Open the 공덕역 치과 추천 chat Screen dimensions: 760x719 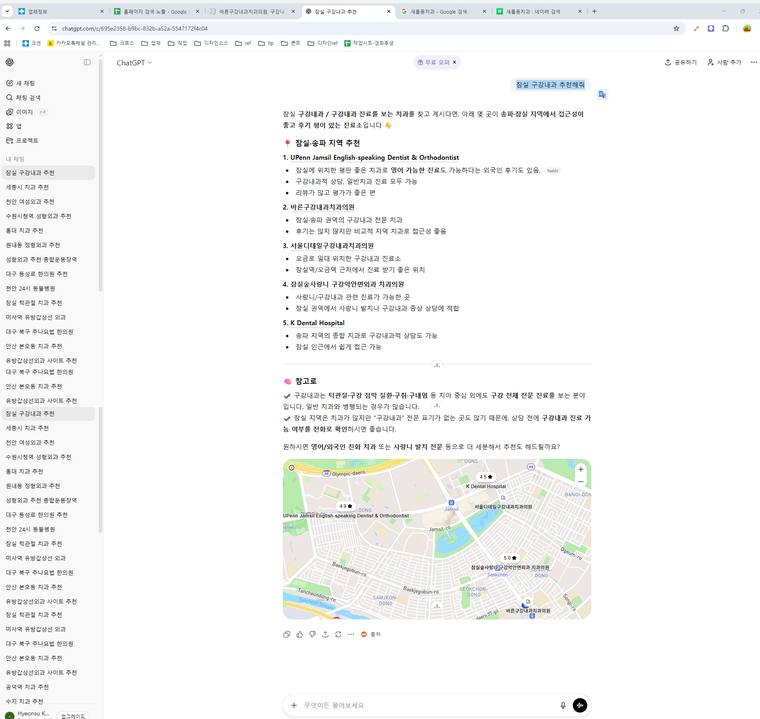pyautogui.click(x=27, y=687)
